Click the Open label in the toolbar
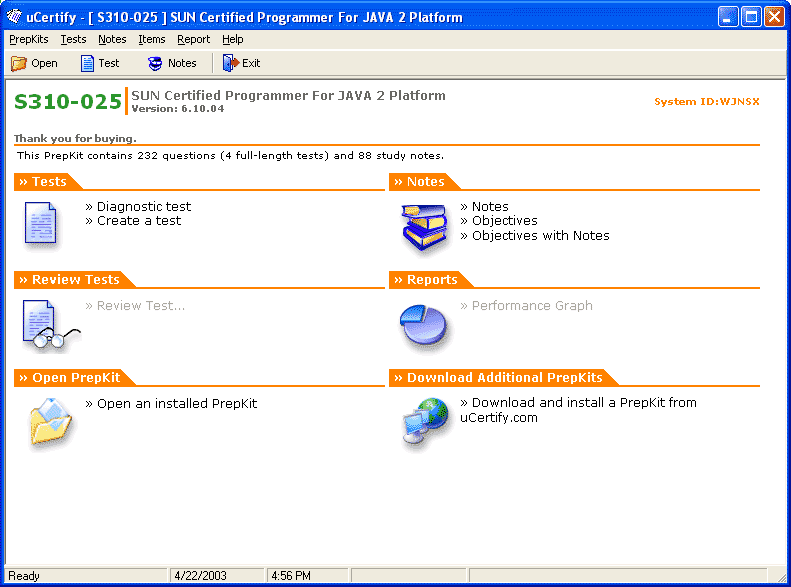Viewport: 791px width, 587px height. [x=44, y=64]
